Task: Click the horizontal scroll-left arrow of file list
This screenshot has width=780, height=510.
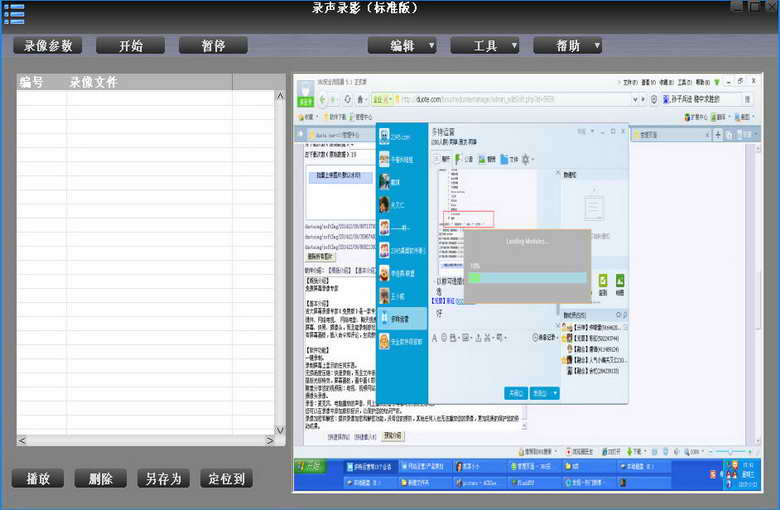Action: click(22, 440)
